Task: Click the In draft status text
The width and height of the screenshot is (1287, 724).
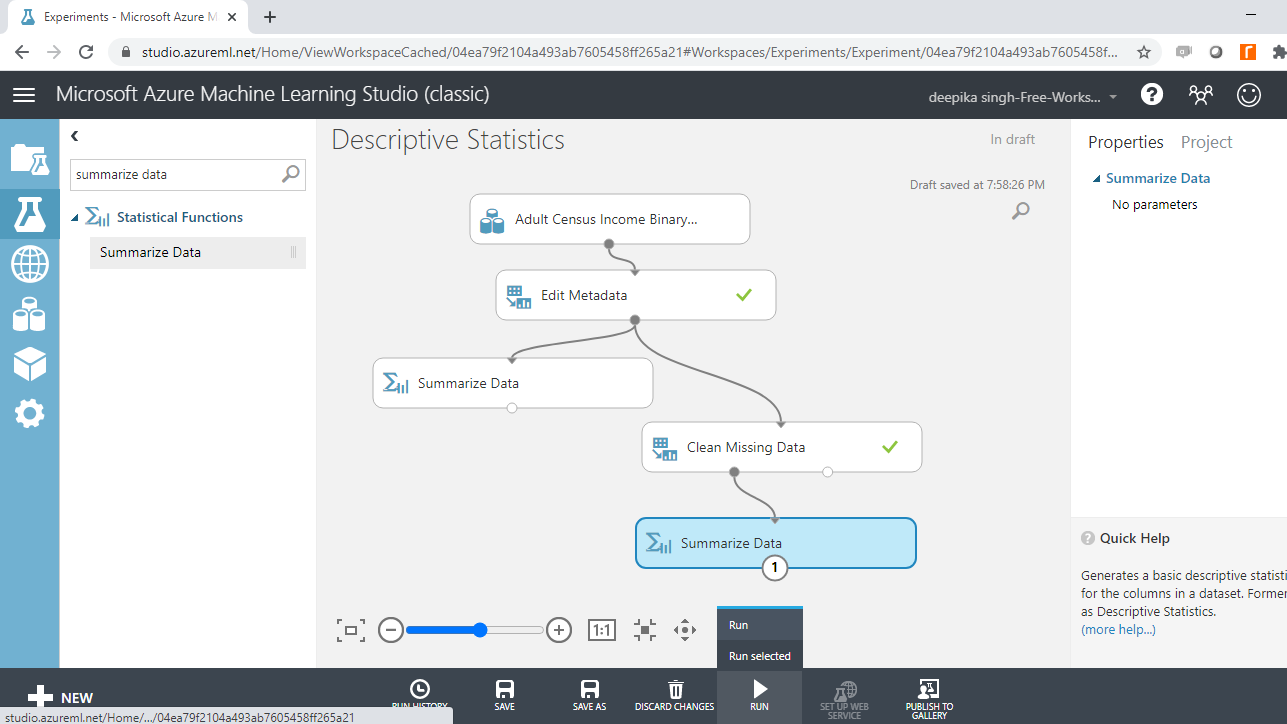Action: coord(1012,139)
